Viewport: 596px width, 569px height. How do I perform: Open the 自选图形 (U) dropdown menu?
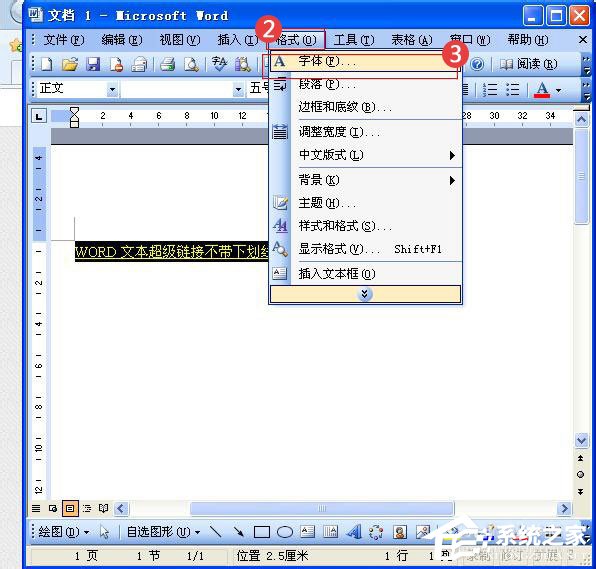click(x=163, y=531)
